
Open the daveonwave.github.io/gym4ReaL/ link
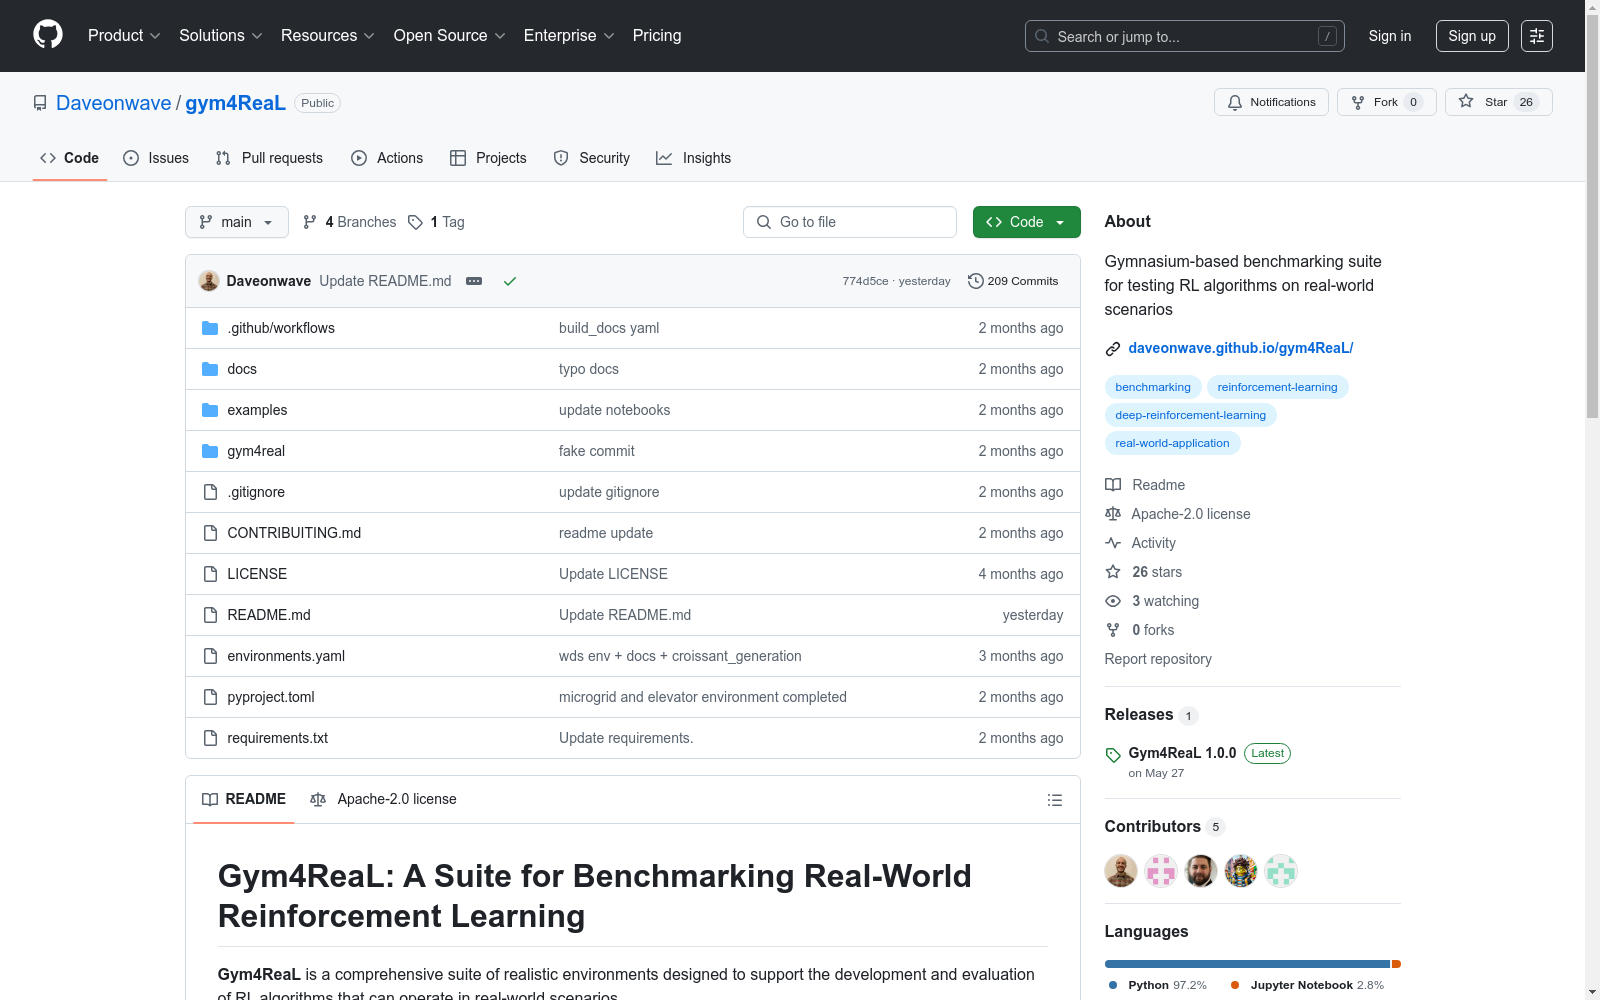(1241, 348)
